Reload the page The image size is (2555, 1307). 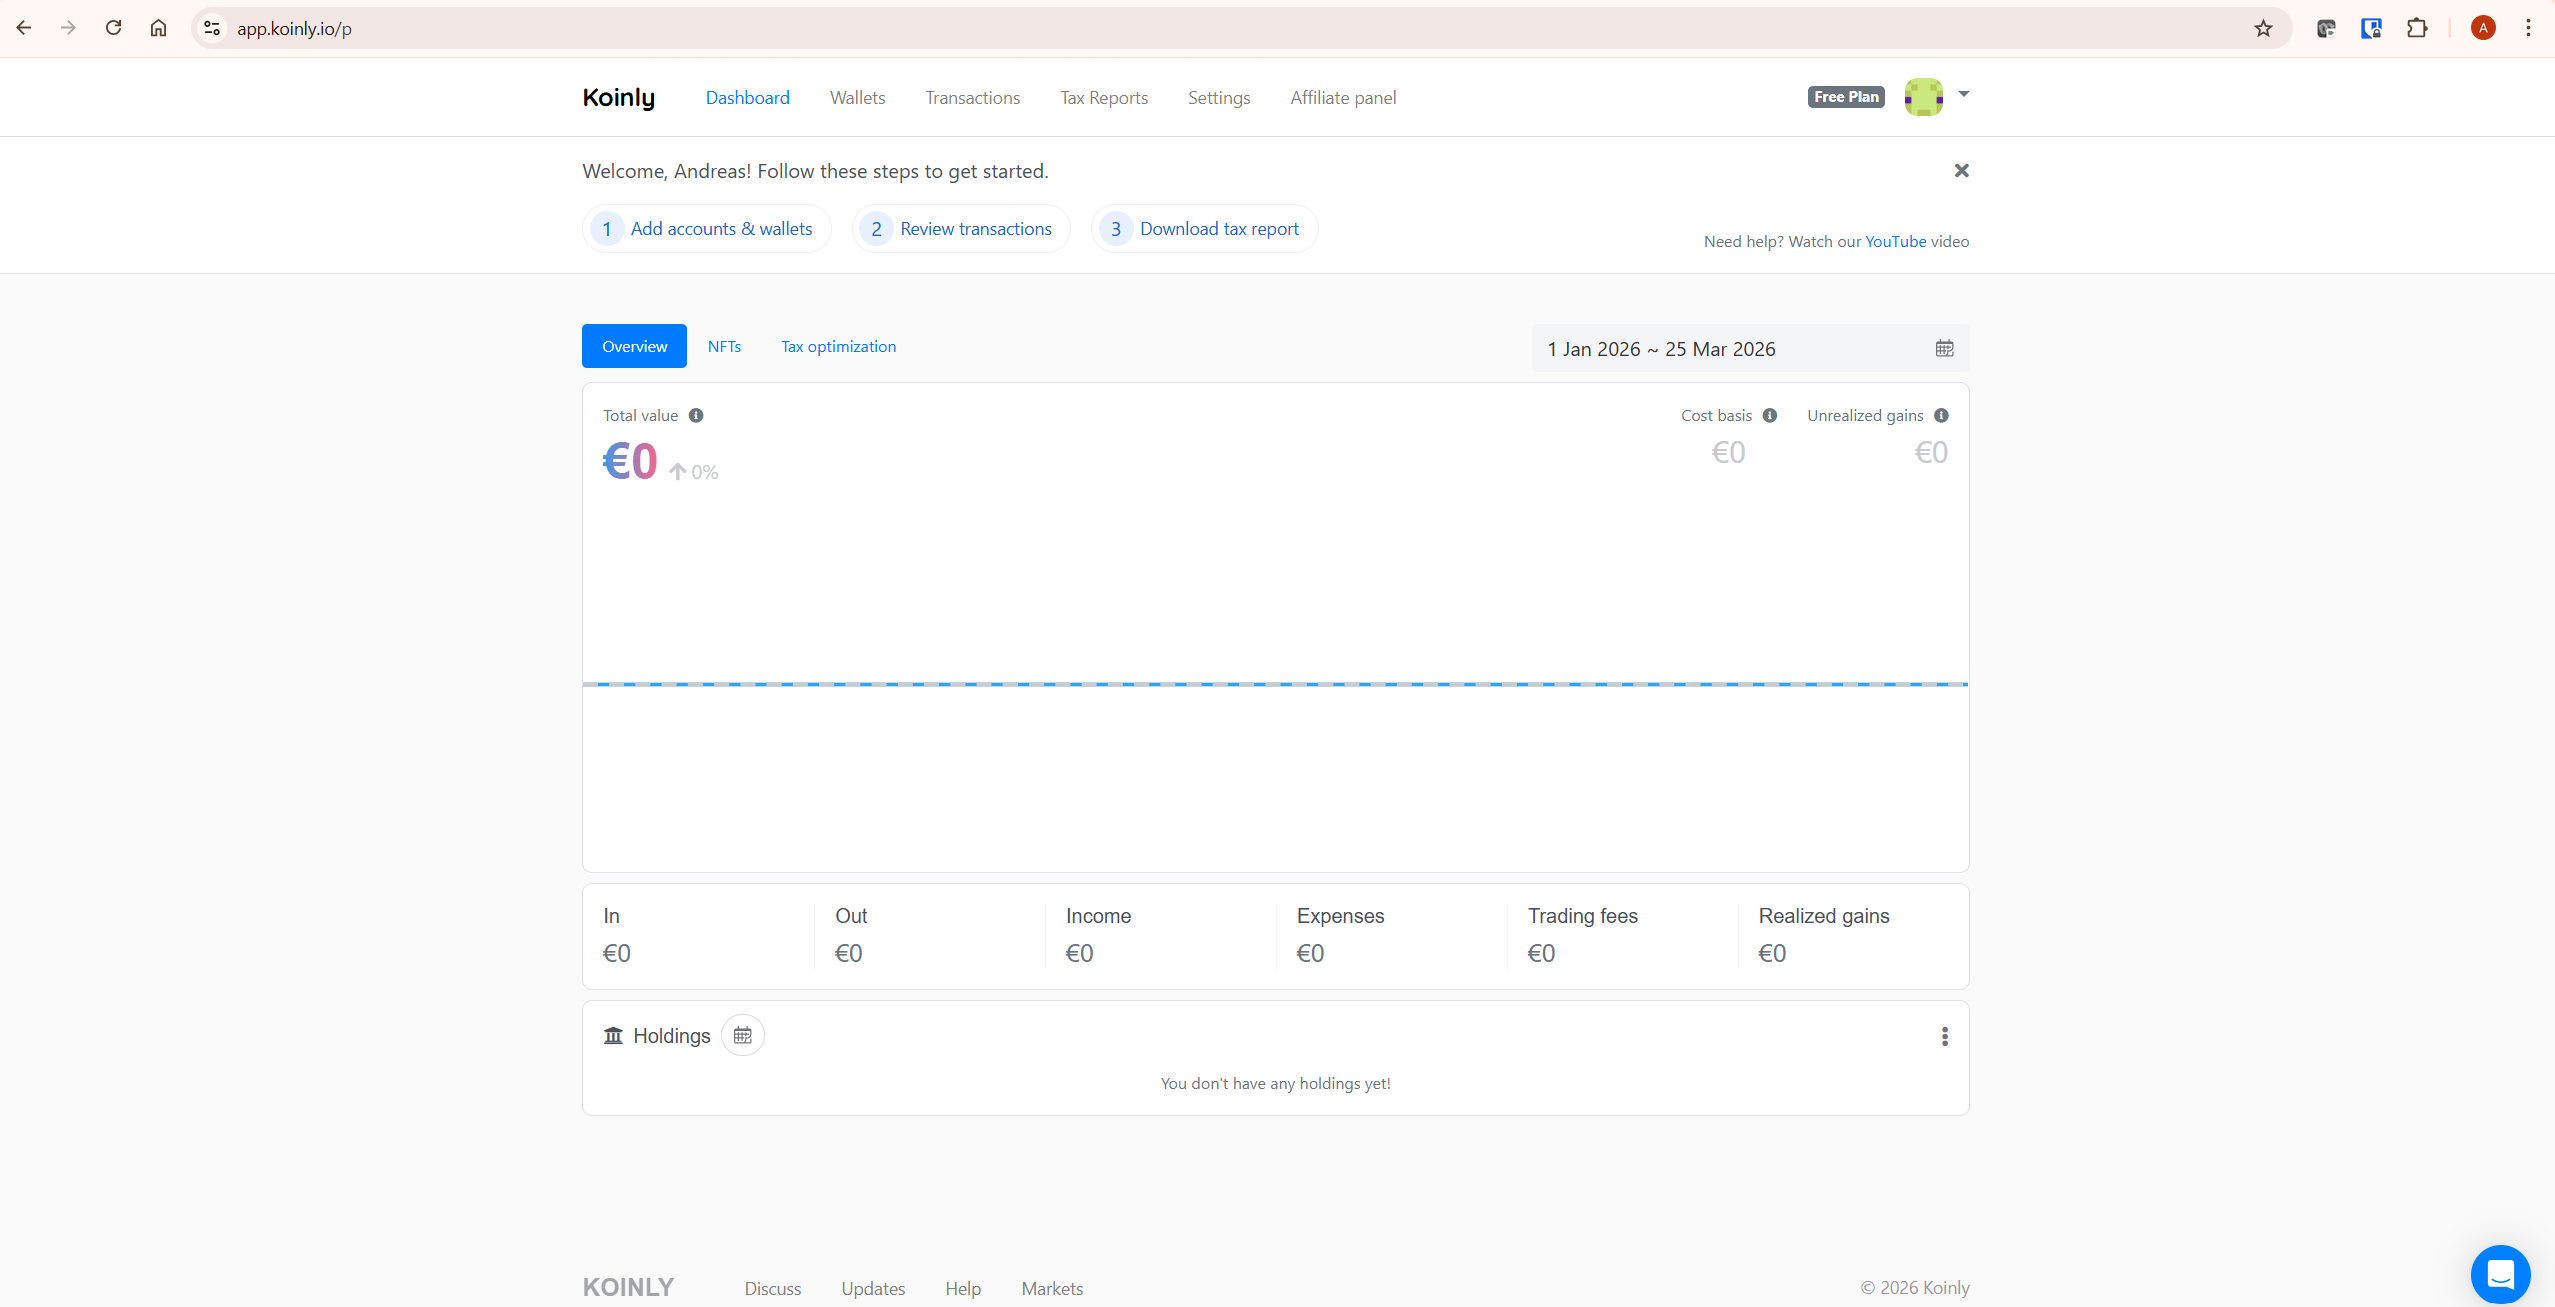[x=113, y=27]
